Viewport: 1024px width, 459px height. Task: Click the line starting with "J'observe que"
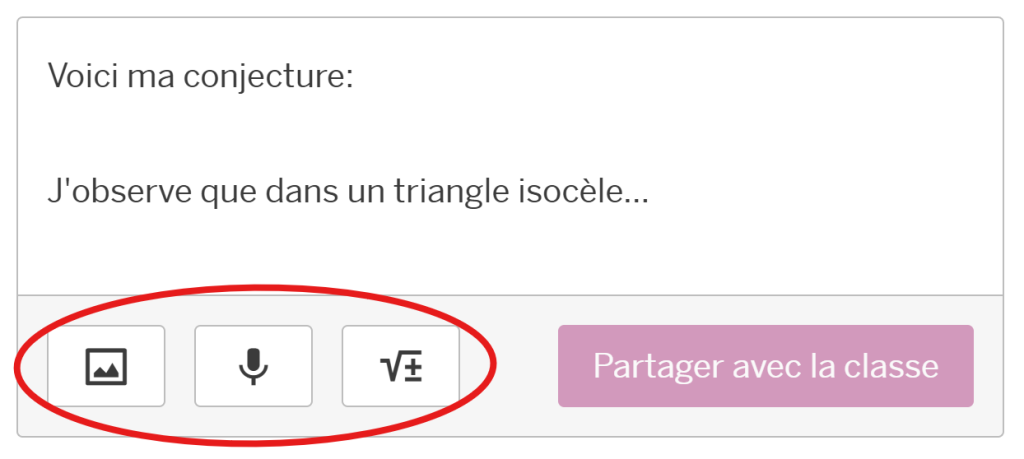(x=348, y=191)
